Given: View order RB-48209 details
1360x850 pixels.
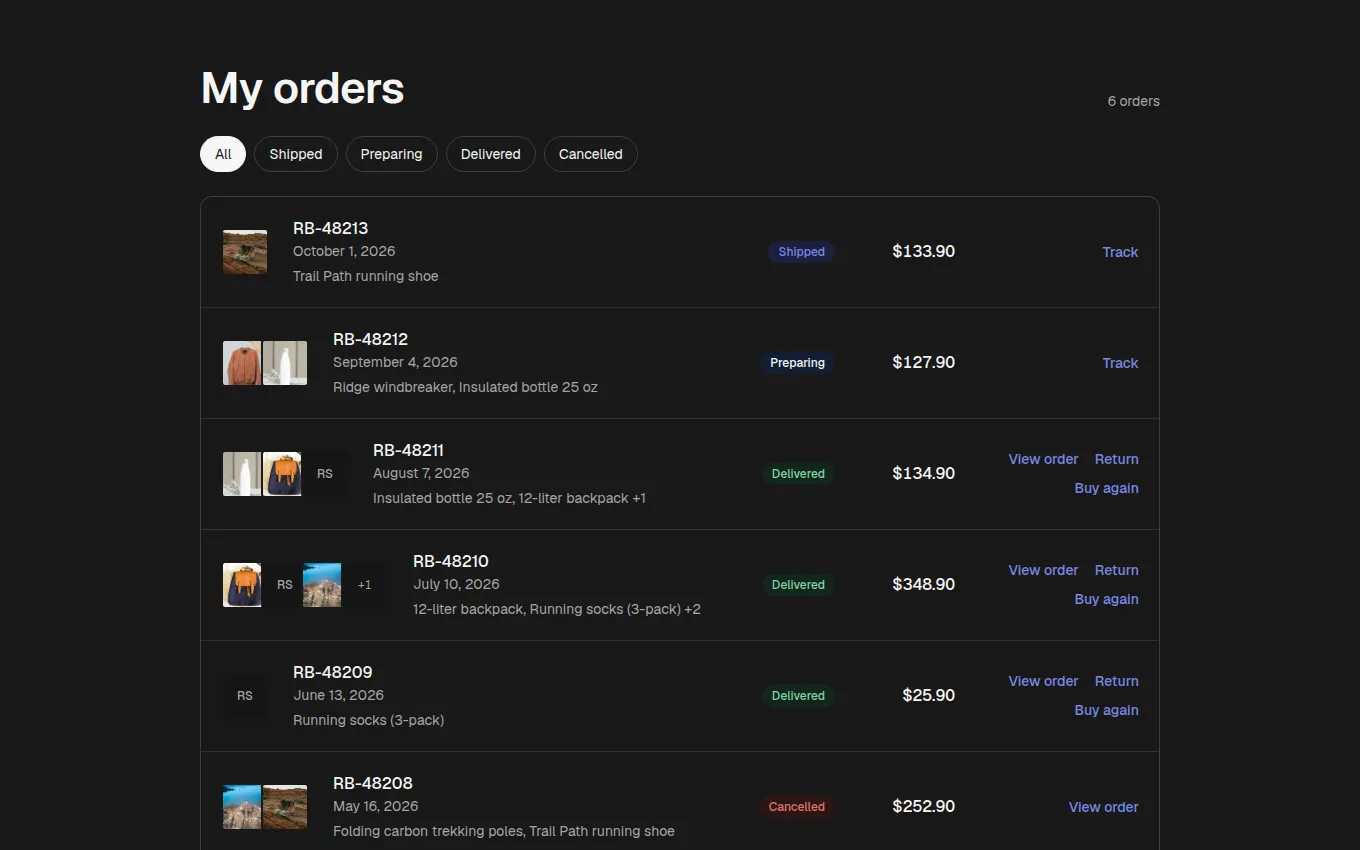Looking at the screenshot, I should 1043,681.
